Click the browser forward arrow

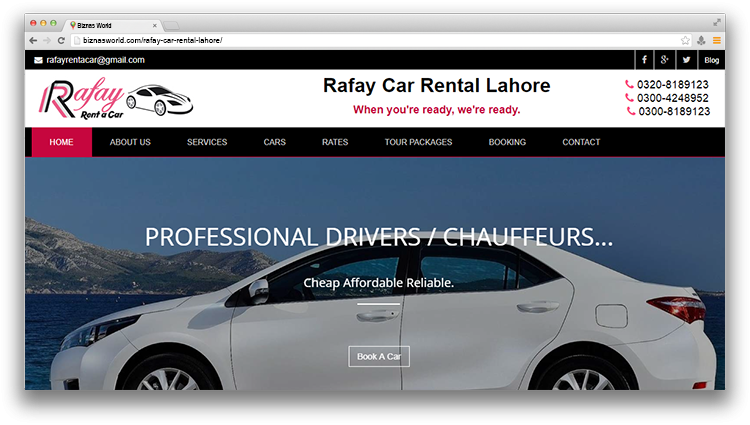pos(47,41)
